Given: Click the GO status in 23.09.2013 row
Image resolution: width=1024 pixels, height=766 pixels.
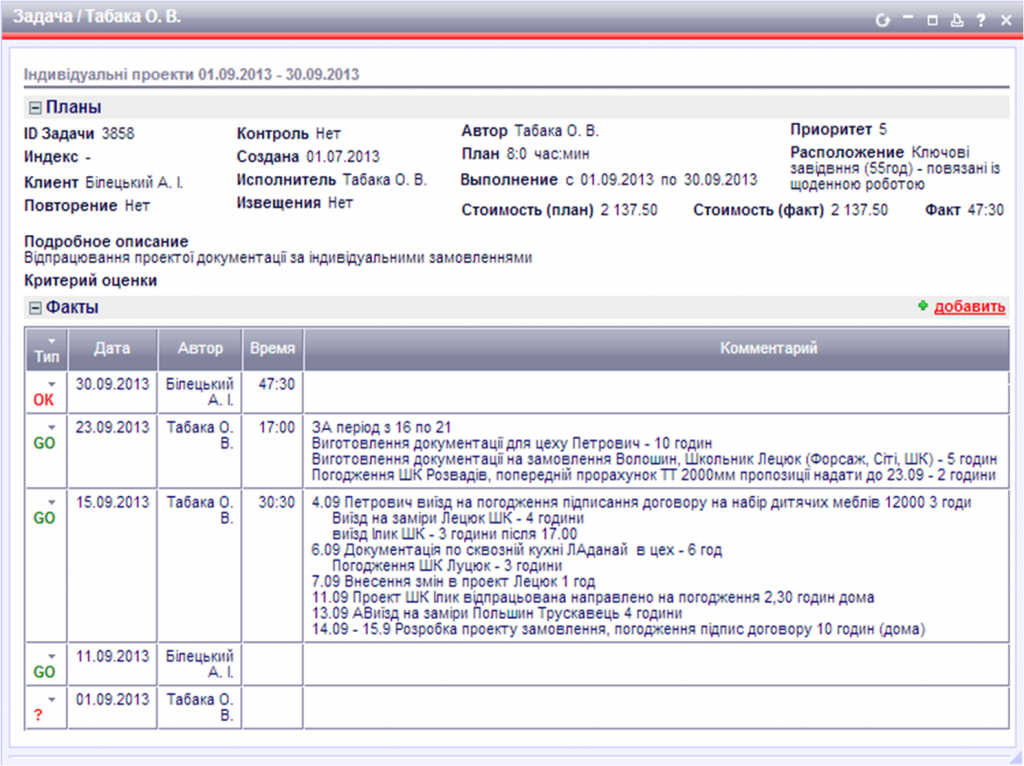Looking at the screenshot, I should [x=44, y=443].
